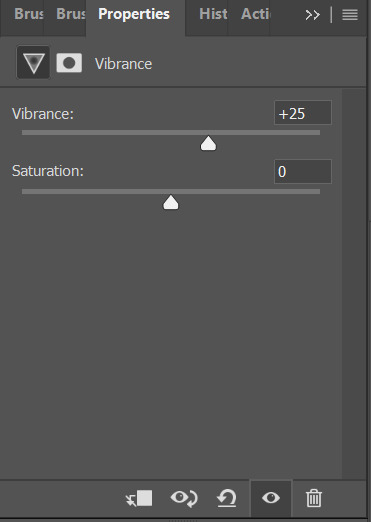Click the Vibrance slider track right end
This screenshot has width=371, height=522.
click(317, 133)
